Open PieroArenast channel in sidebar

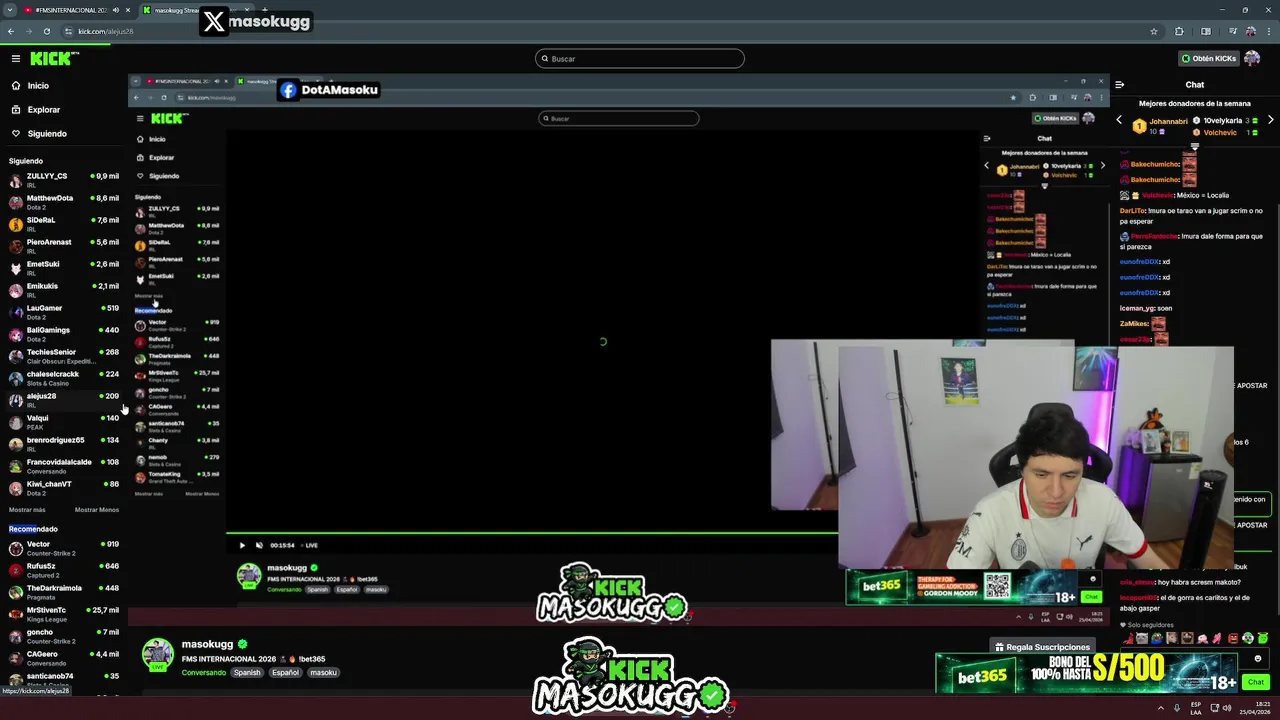point(64,246)
